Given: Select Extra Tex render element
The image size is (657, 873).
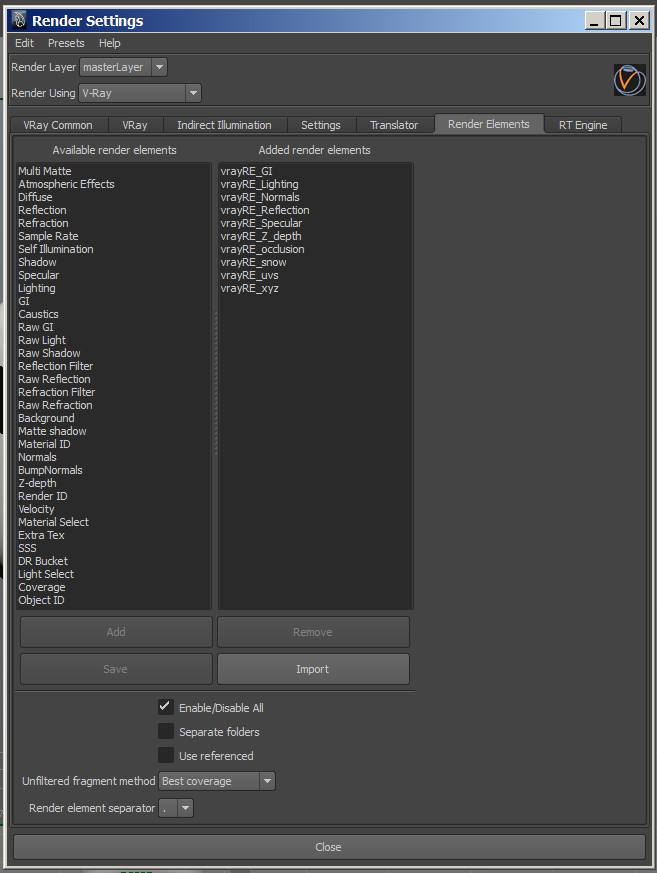Looking at the screenshot, I should click(x=41, y=535).
